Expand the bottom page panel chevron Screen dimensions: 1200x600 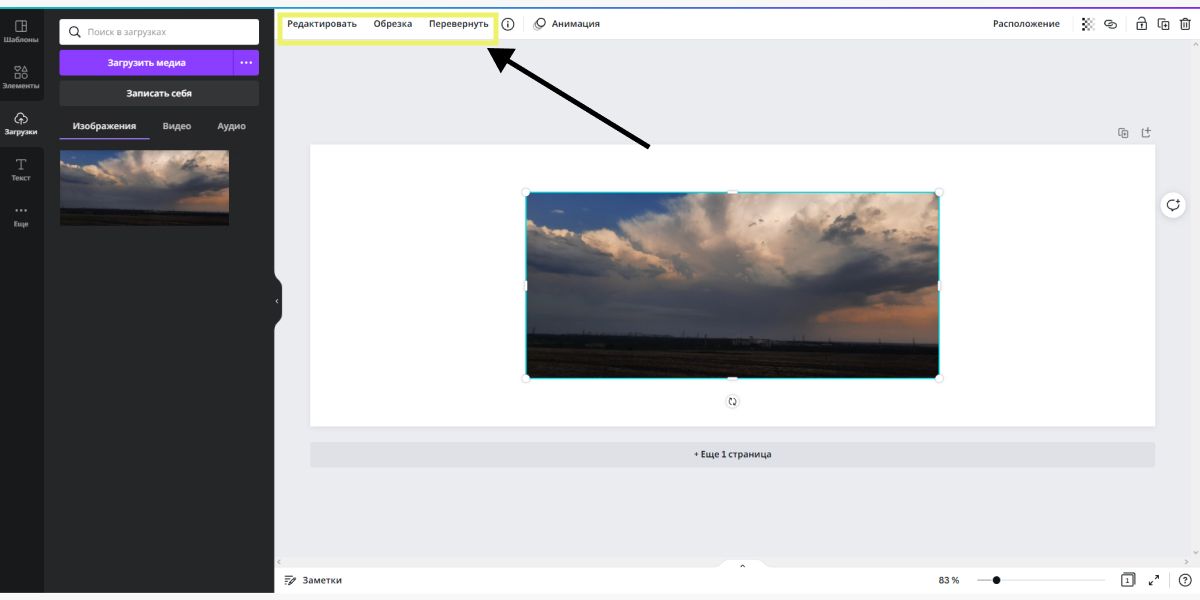pyautogui.click(x=742, y=566)
